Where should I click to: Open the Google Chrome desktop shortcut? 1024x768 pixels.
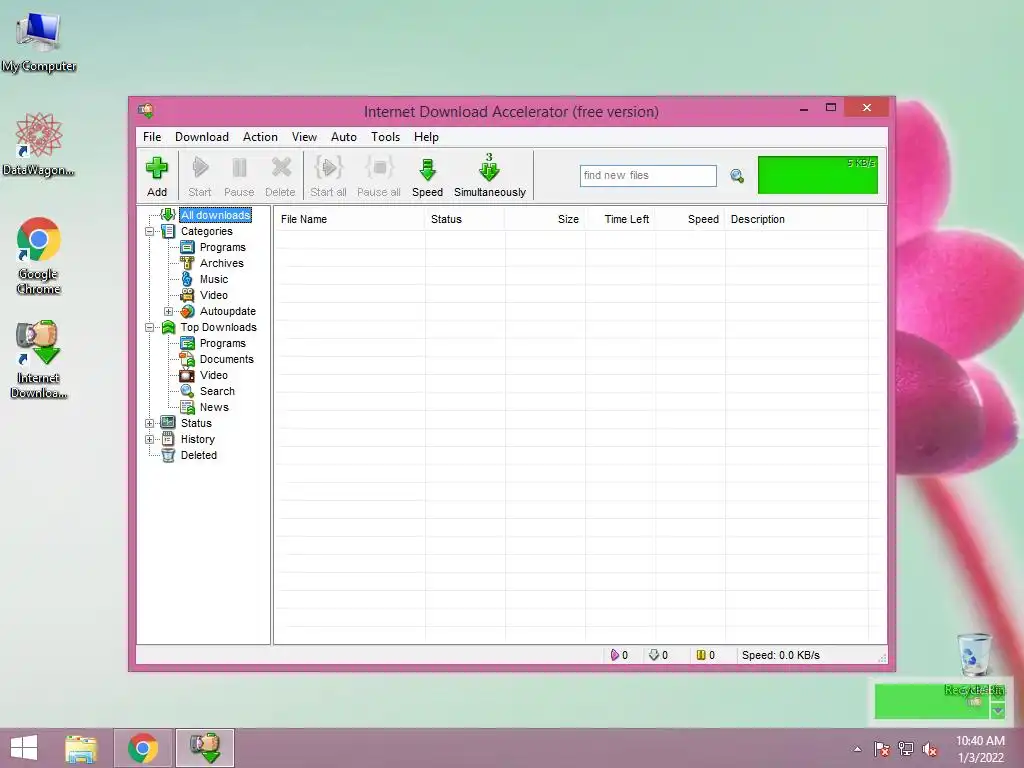click(x=39, y=256)
